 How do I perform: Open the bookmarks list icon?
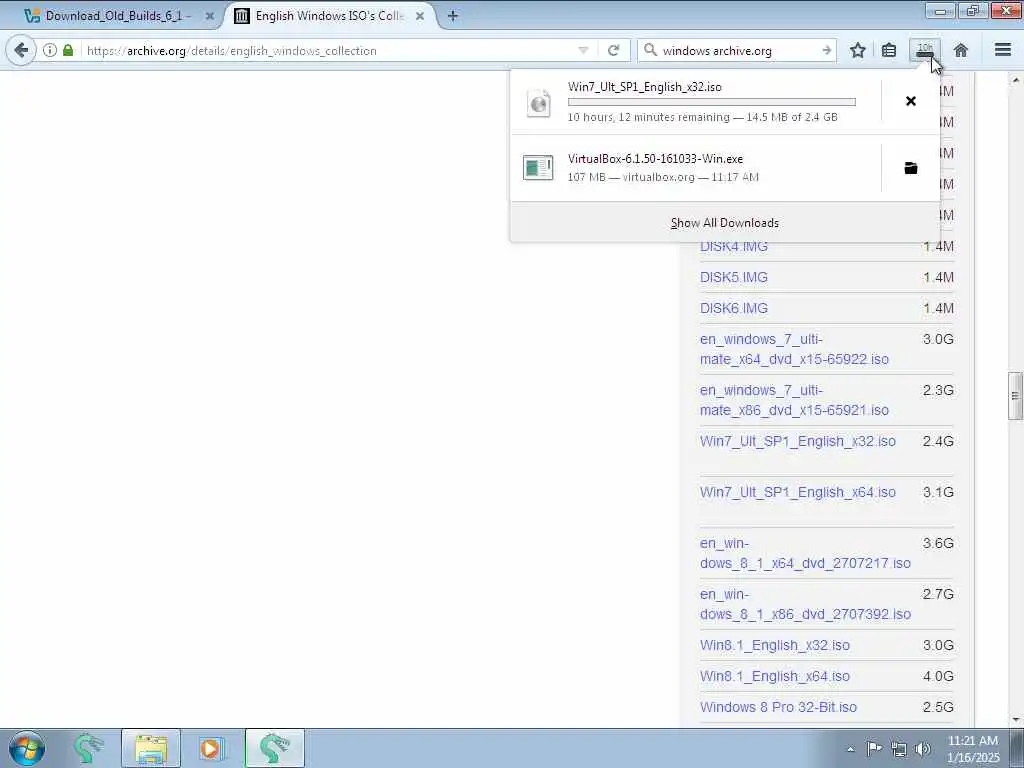889,50
